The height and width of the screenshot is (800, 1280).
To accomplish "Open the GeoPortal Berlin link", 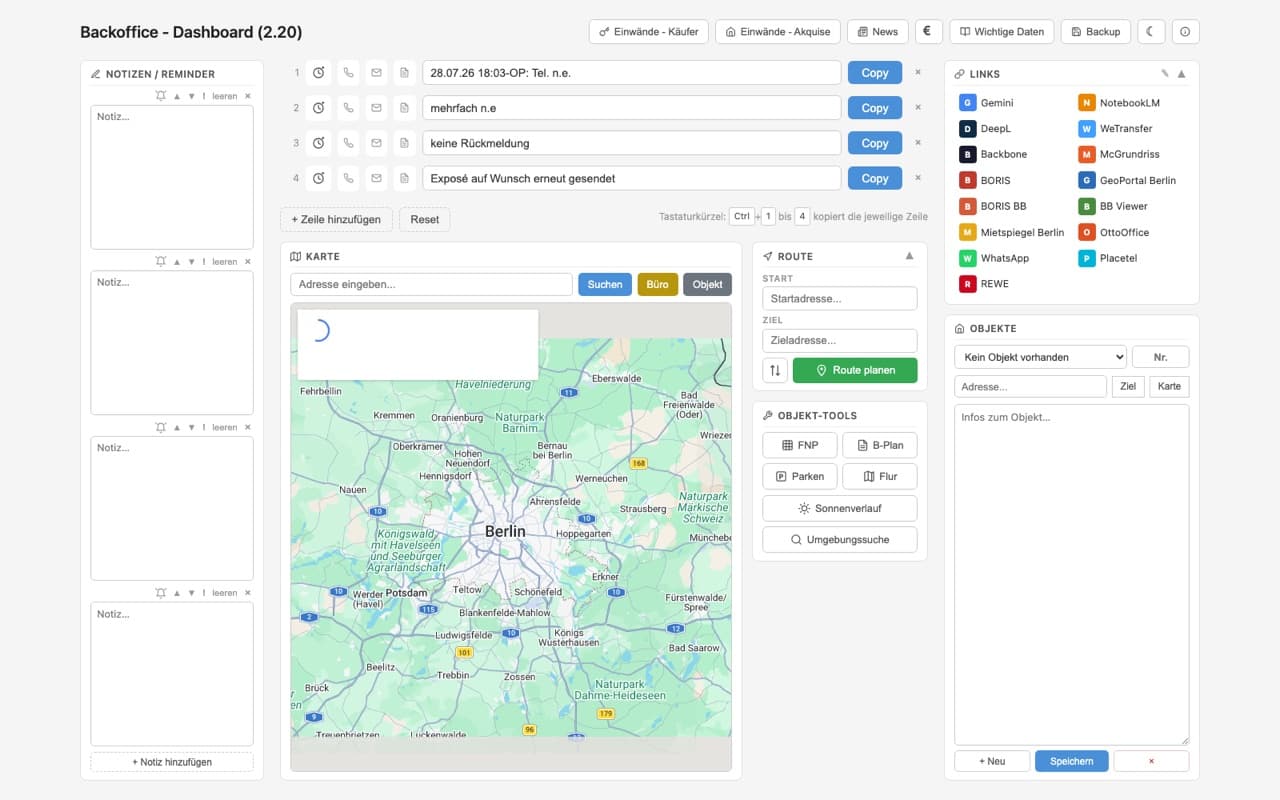I will point(1127,180).
